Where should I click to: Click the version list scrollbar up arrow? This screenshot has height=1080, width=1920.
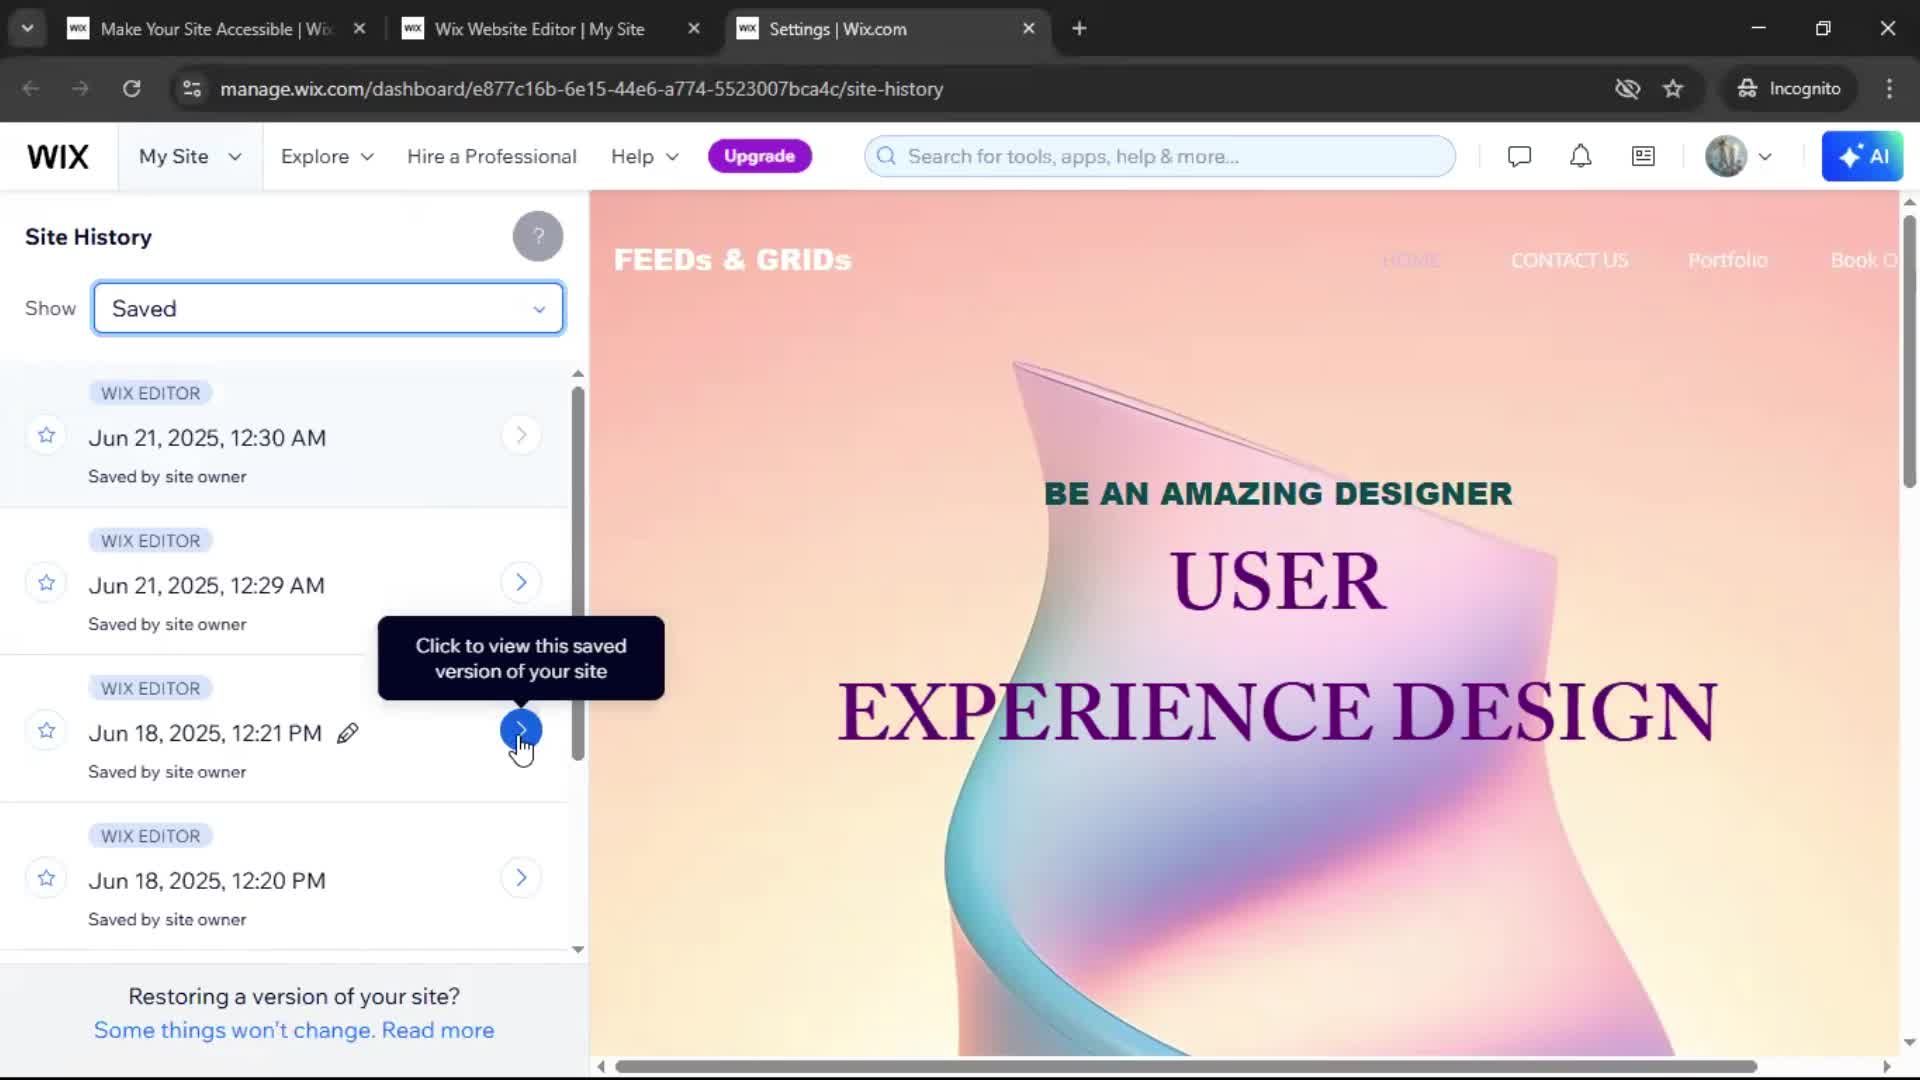(578, 373)
